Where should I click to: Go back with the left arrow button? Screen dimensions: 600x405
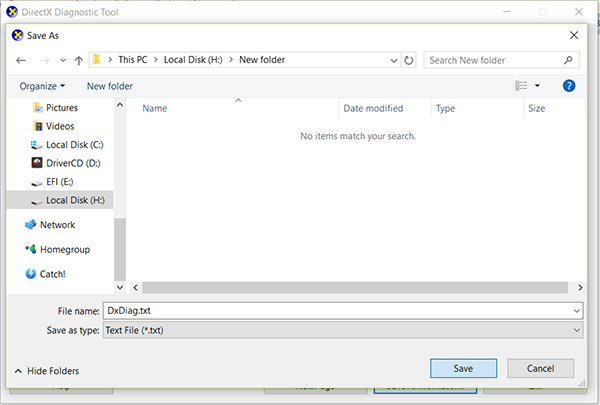coord(21,60)
